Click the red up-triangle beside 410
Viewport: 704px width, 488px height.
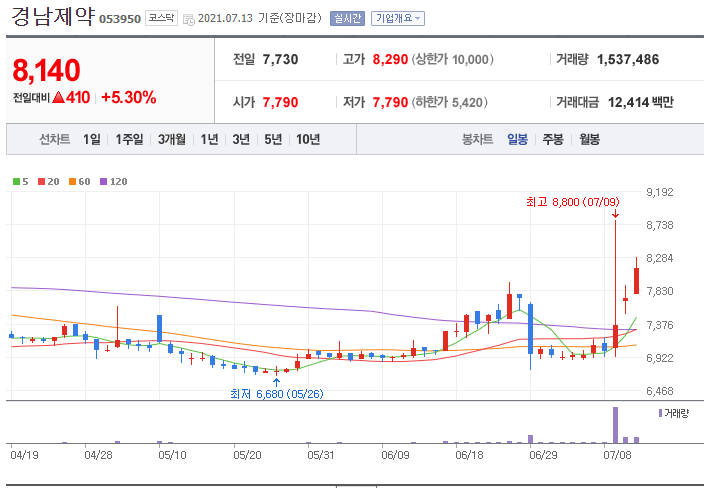(58, 97)
